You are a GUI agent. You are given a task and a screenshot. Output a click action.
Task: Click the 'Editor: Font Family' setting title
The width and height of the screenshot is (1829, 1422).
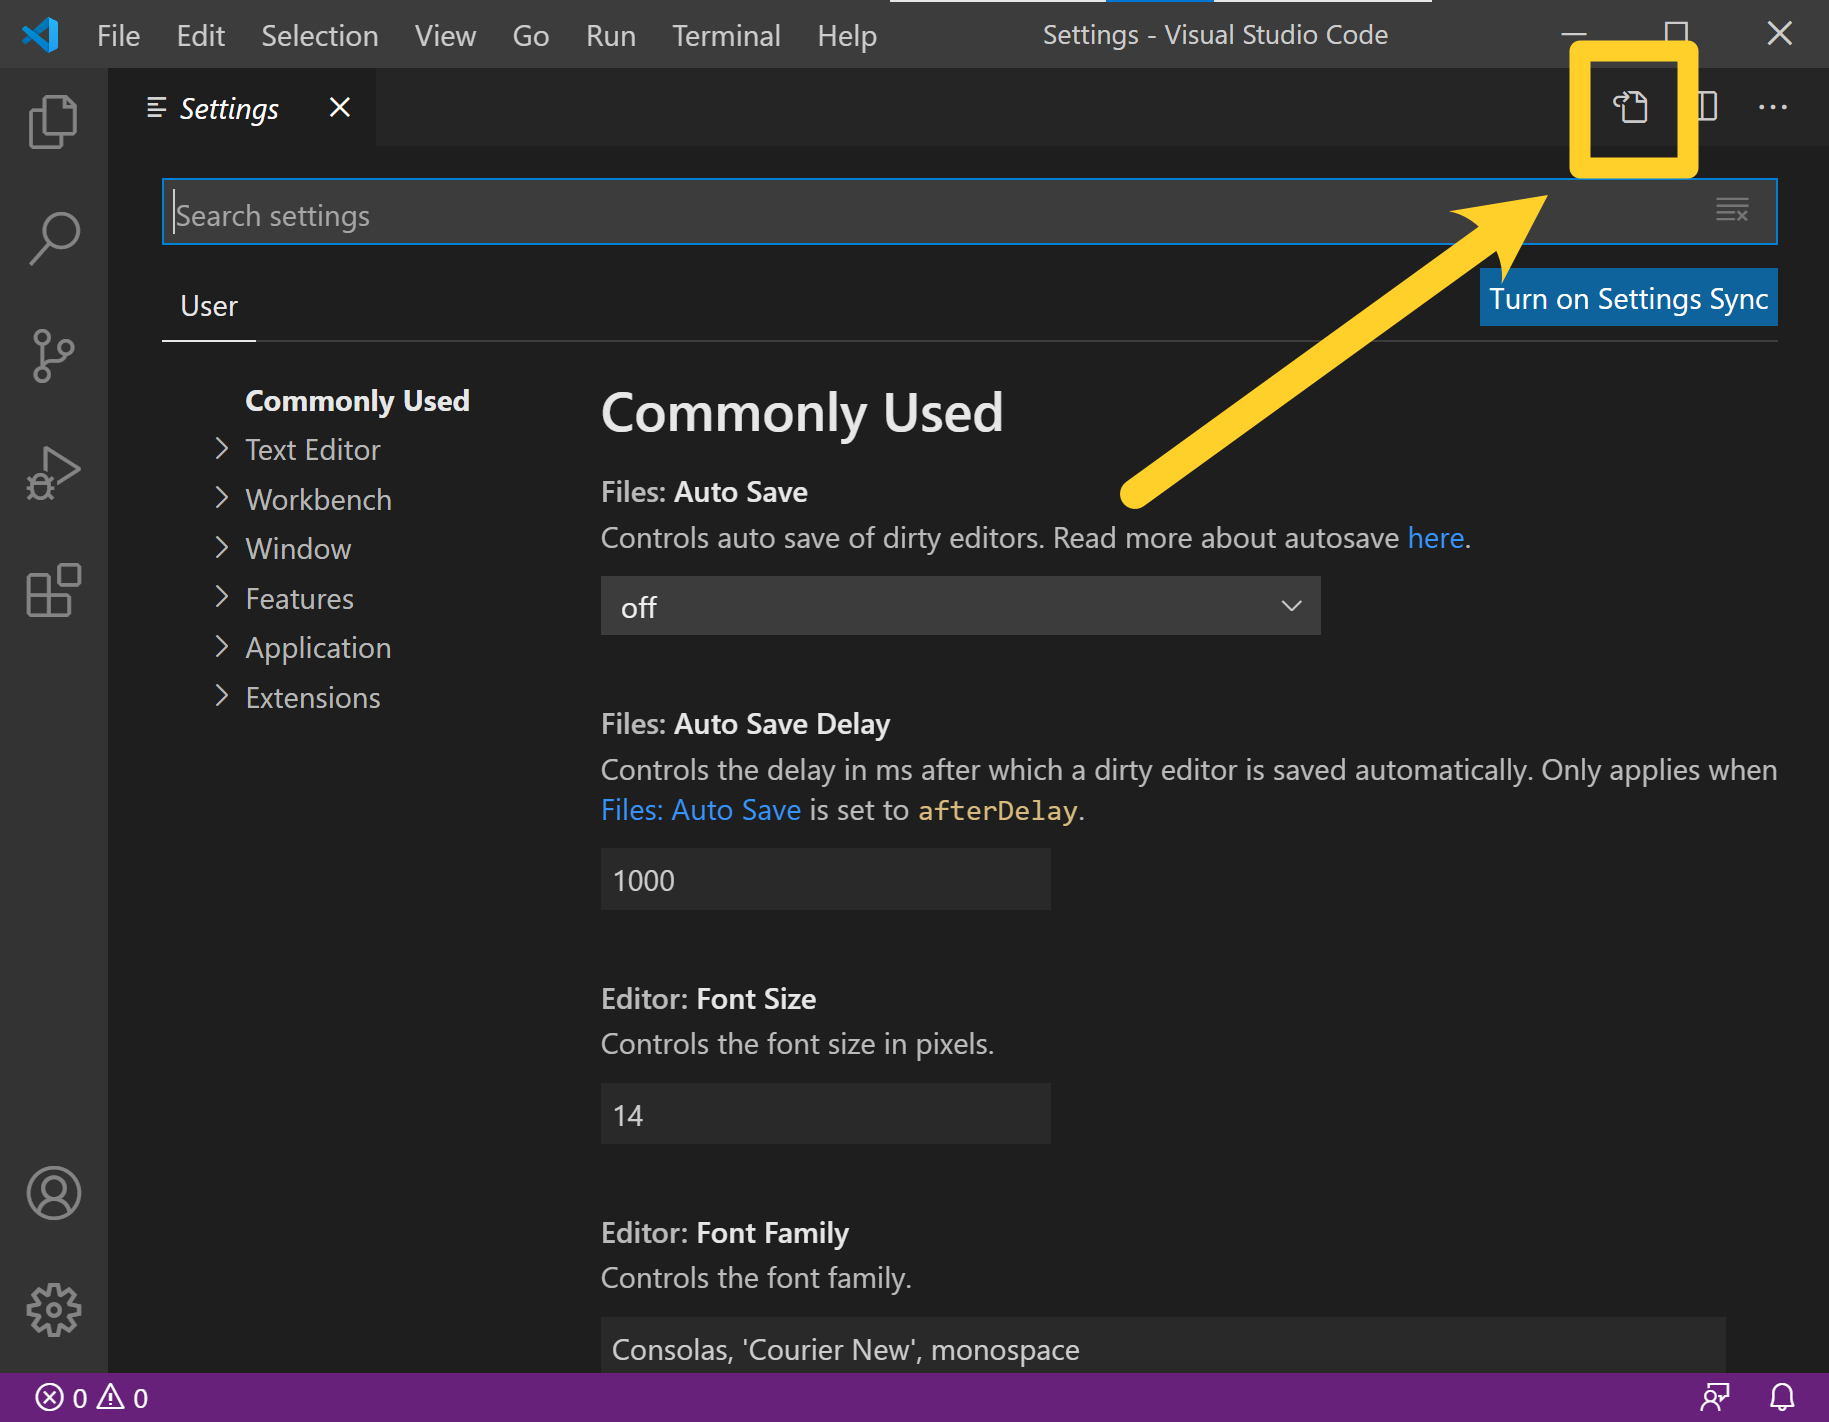click(x=725, y=1233)
